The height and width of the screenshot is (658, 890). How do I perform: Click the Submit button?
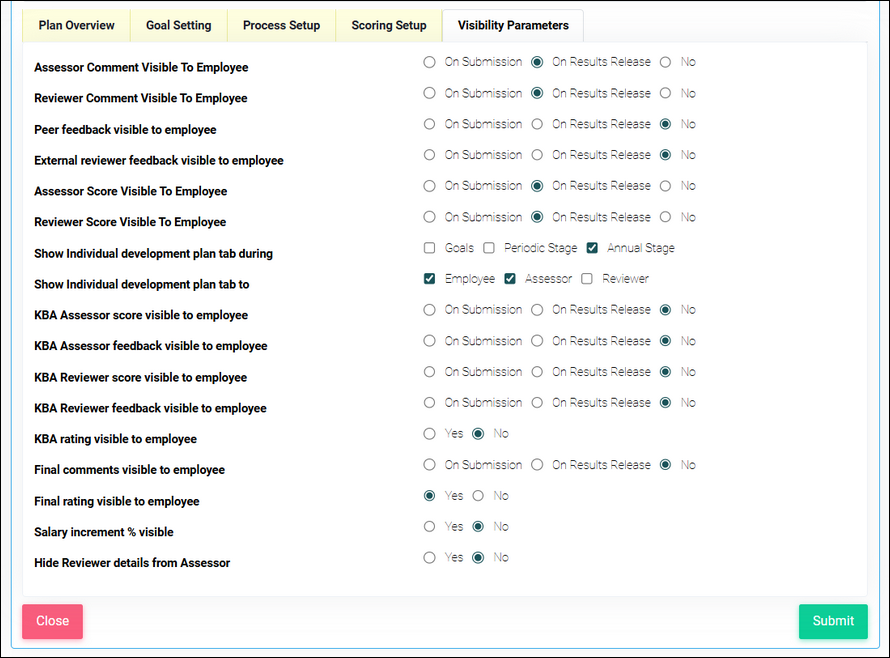coord(832,621)
